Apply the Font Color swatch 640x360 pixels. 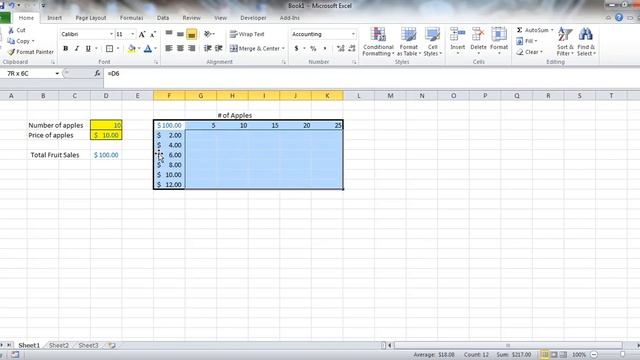click(148, 49)
